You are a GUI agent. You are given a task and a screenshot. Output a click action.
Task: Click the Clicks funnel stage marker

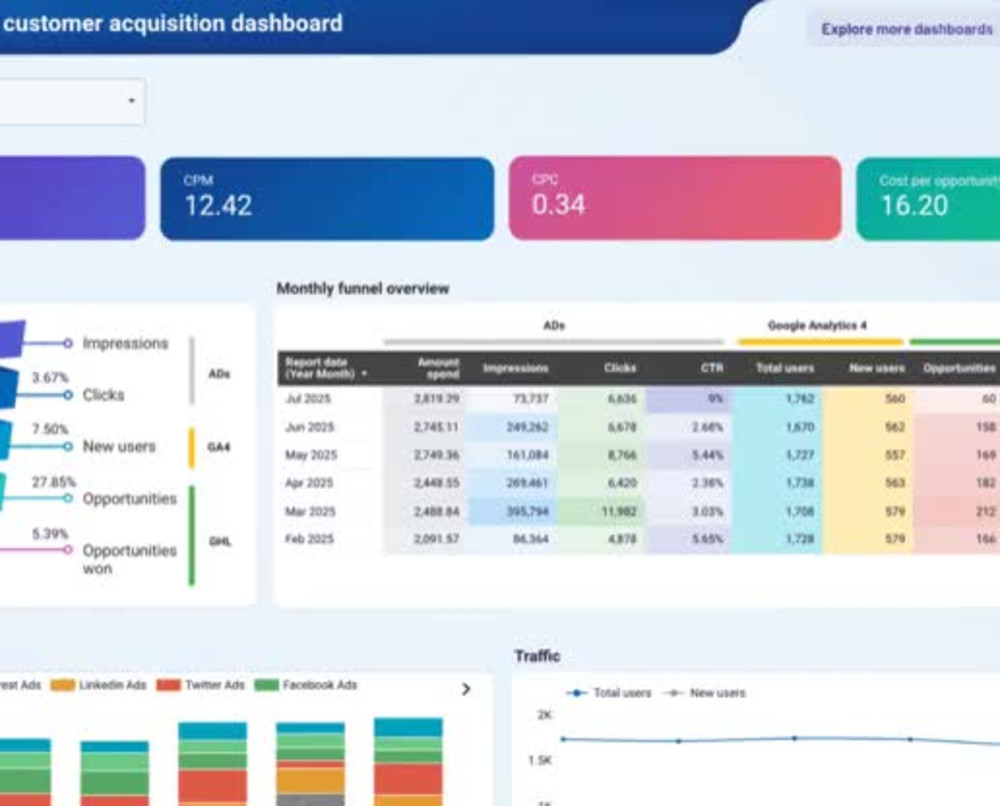(68, 395)
